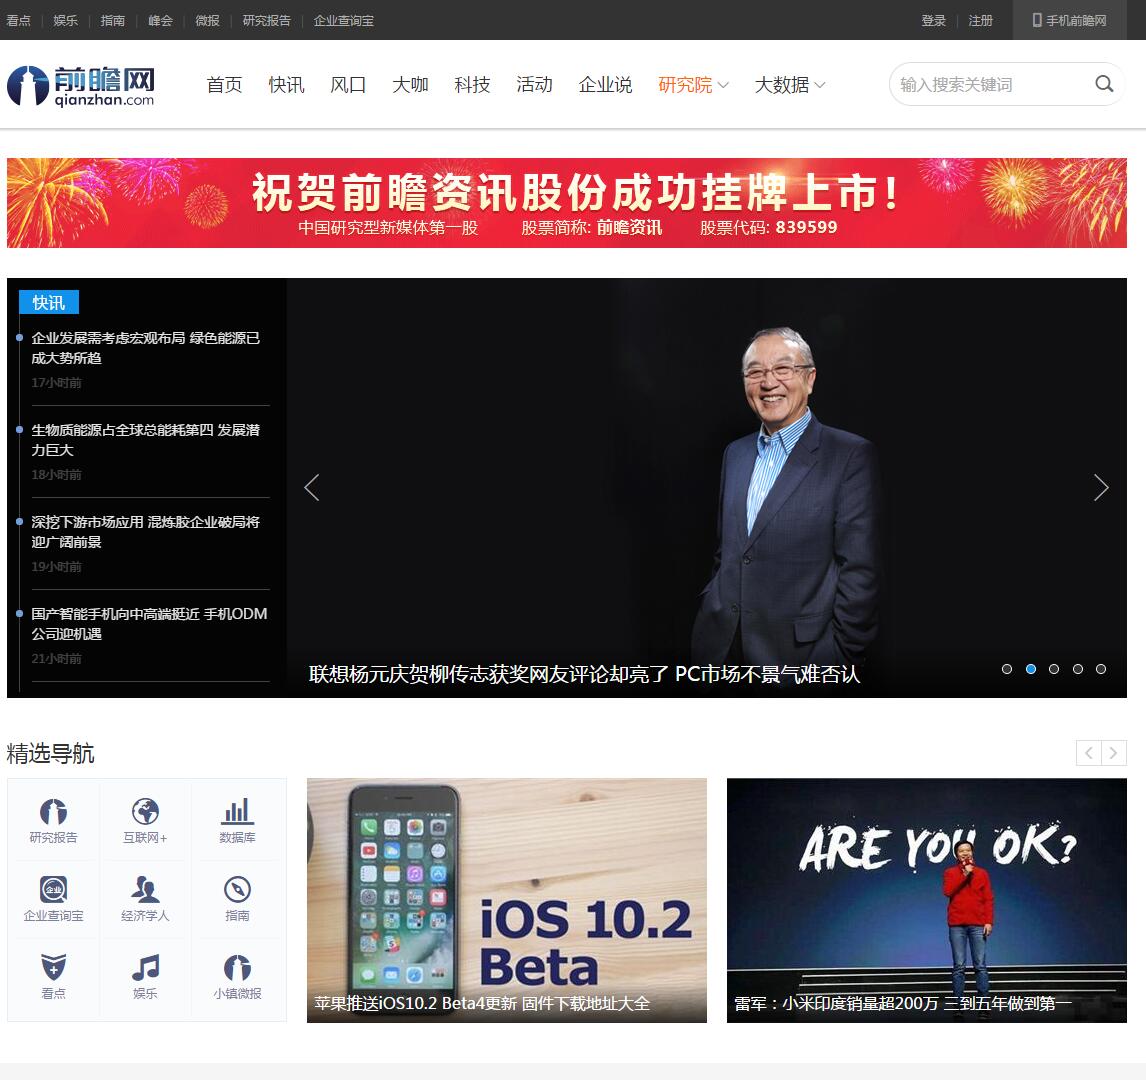Open news 国产智能手机向中高端挺近

[149, 624]
